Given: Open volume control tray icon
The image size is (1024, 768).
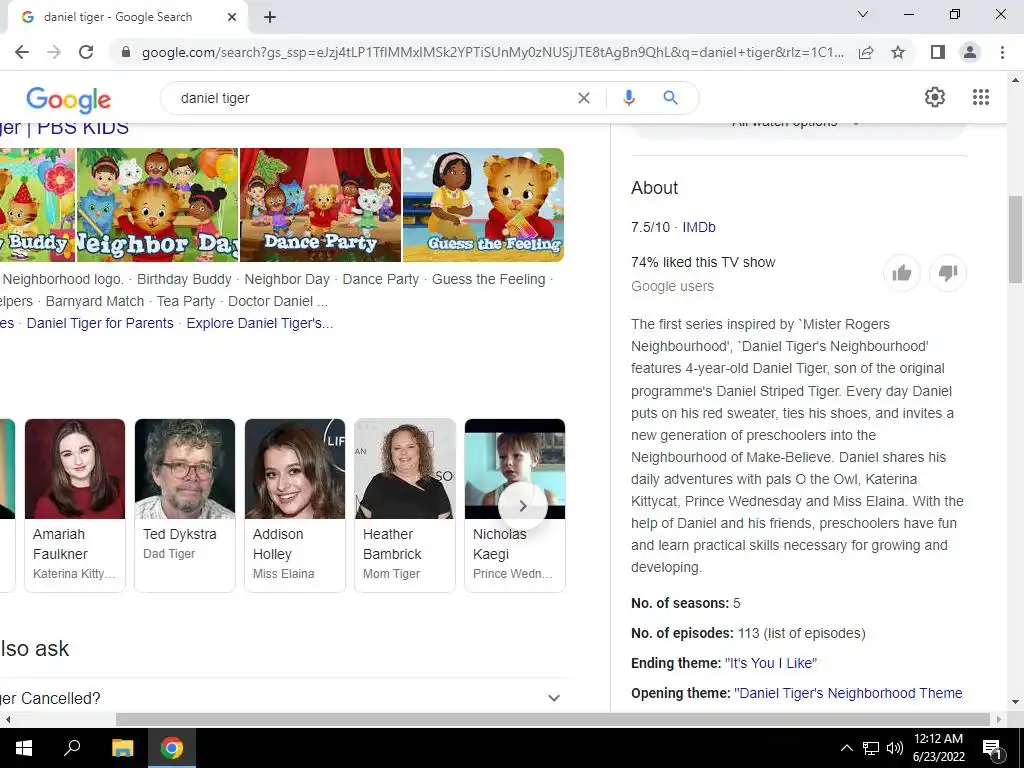Looking at the screenshot, I should 895,748.
